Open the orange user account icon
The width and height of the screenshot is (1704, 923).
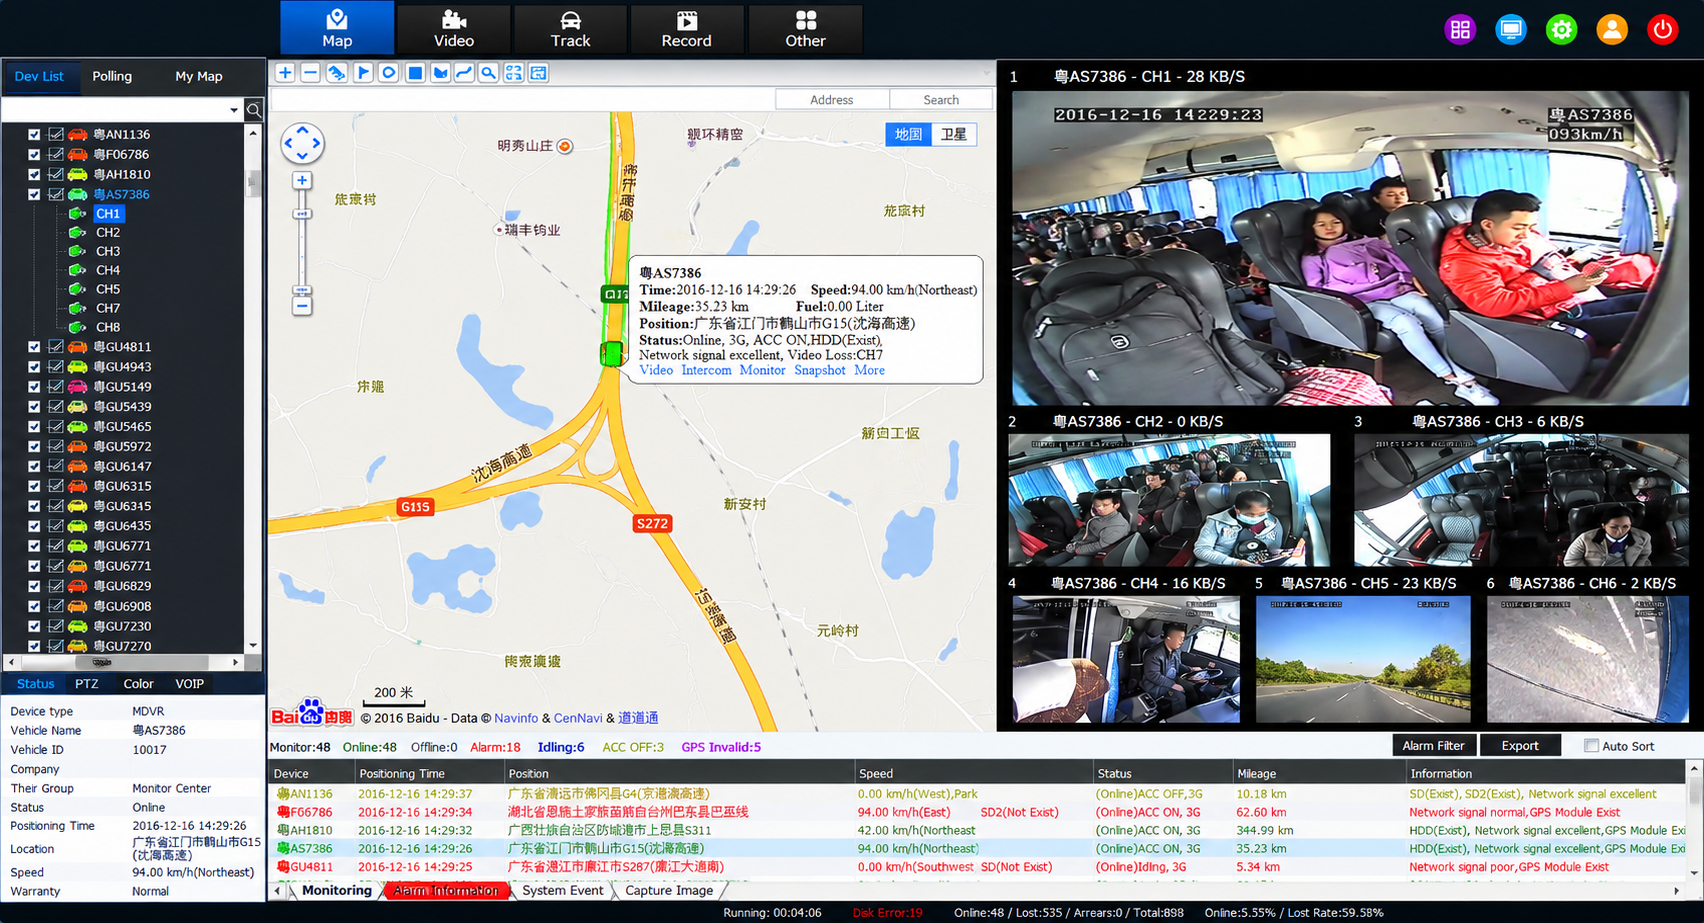(x=1612, y=29)
